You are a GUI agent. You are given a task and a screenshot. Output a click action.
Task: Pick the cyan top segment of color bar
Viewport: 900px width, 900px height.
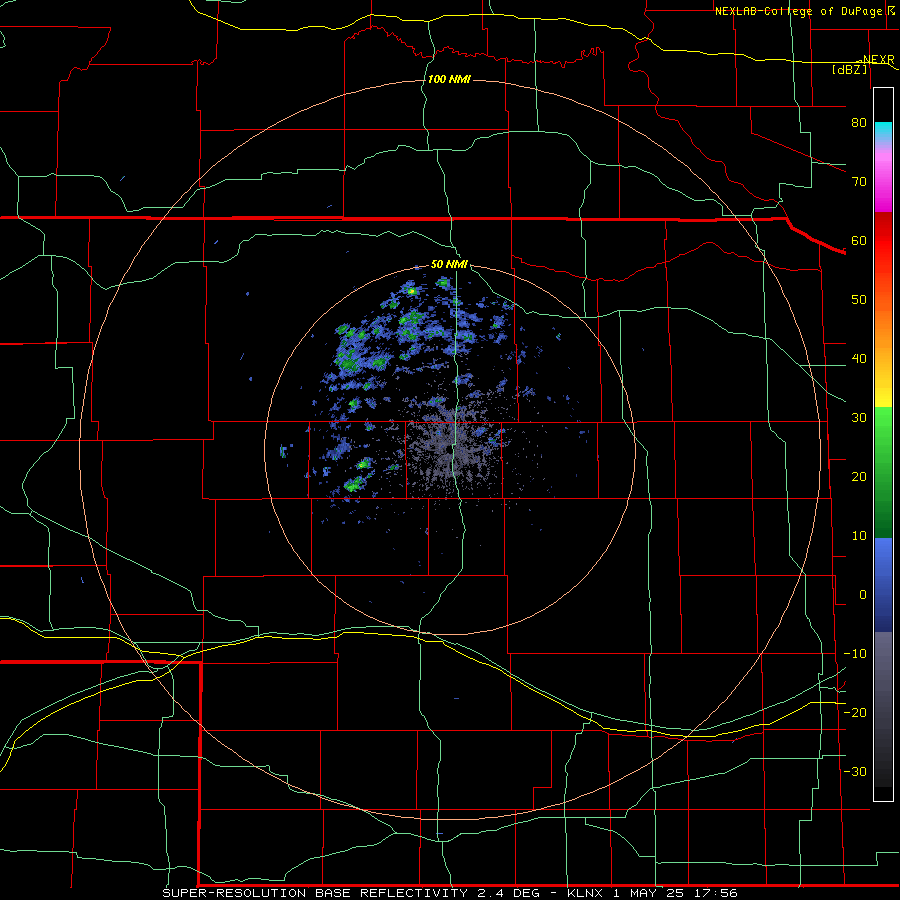[x=883, y=132]
